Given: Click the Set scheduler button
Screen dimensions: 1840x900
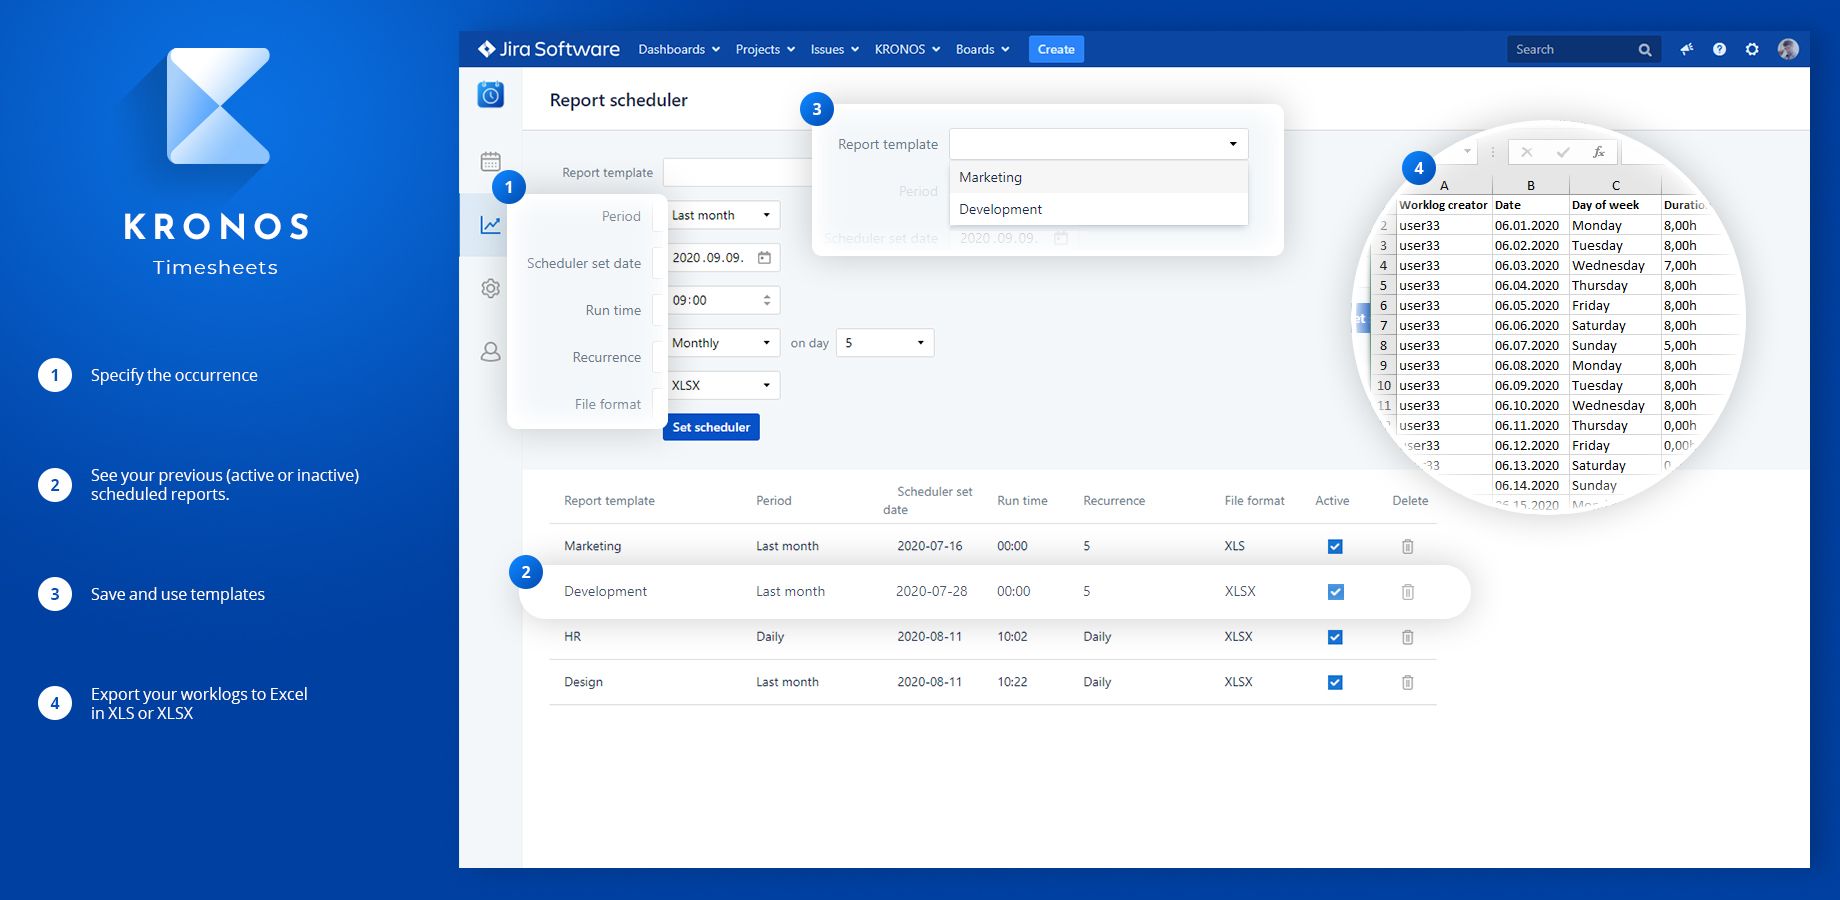Looking at the screenshot, I should pyautogui.click(x=711, y=427).
